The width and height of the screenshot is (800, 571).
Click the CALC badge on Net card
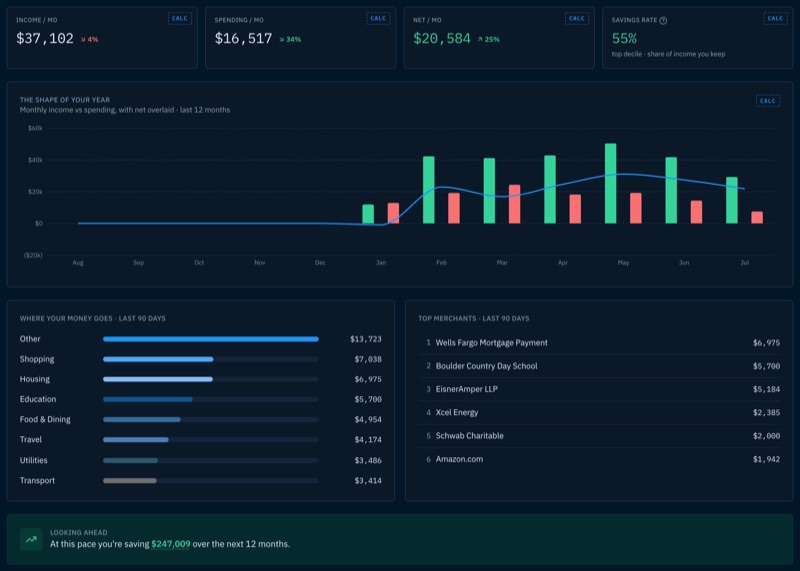577,18
